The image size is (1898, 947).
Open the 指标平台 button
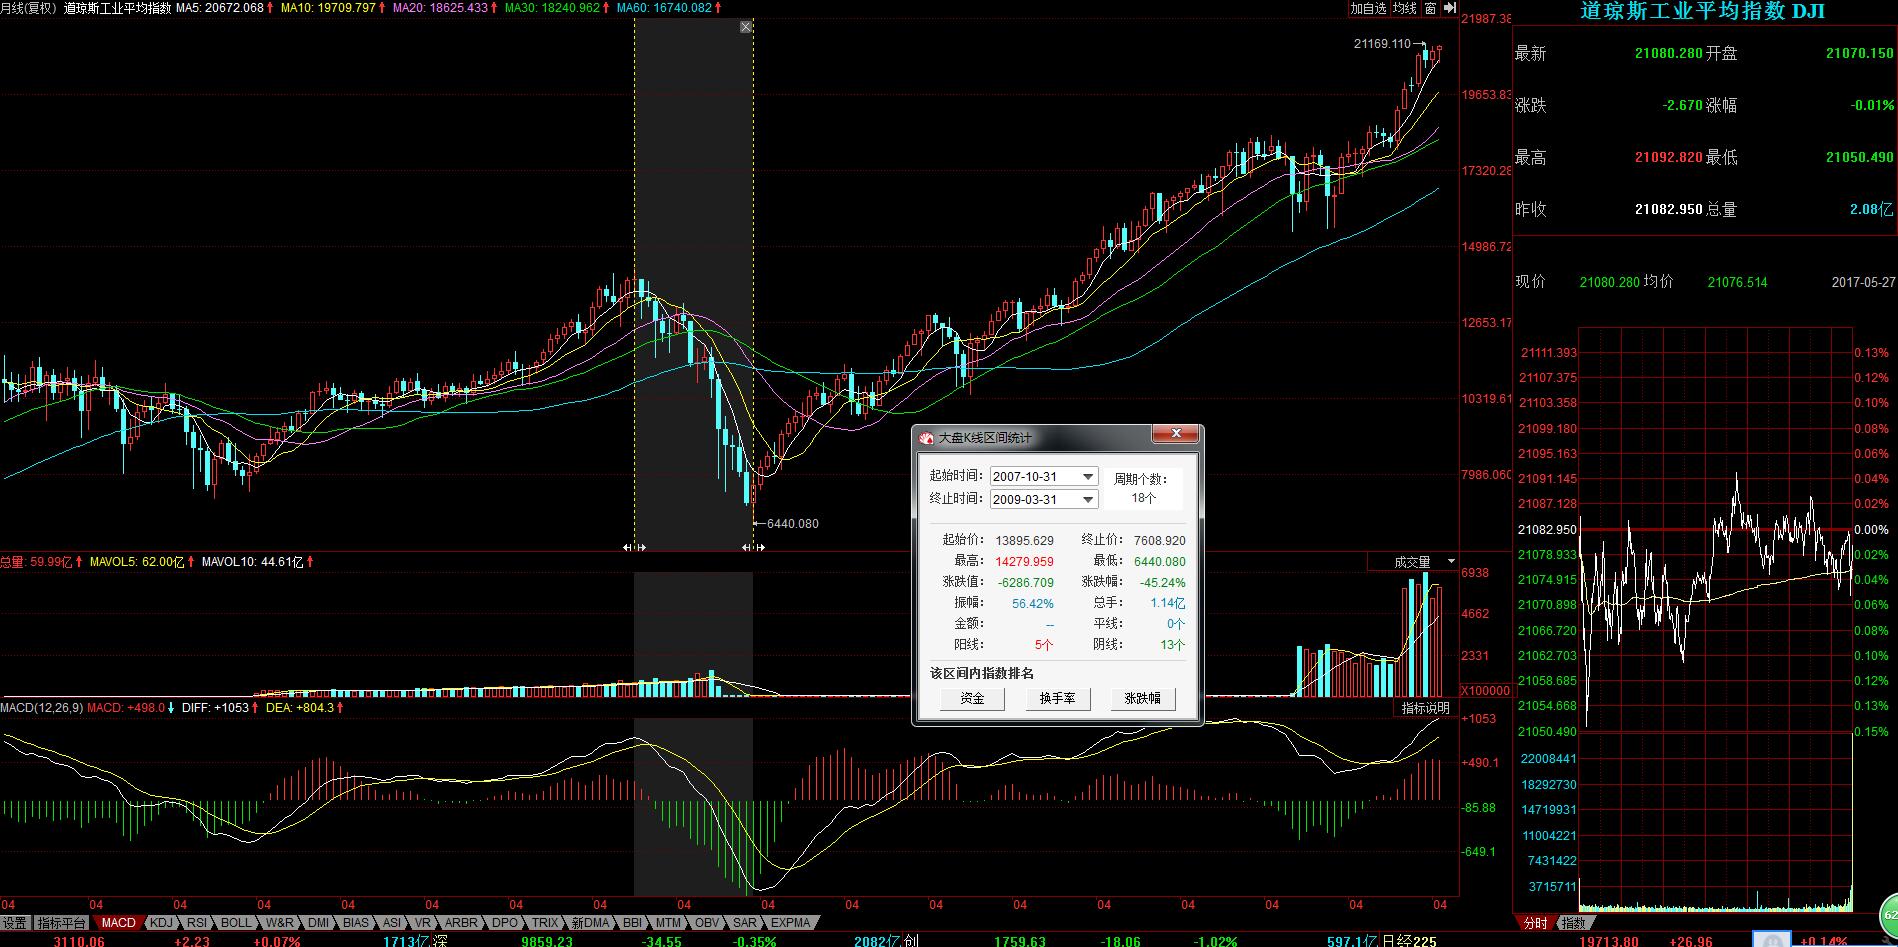pyautogui.click(x=62, y=923)
